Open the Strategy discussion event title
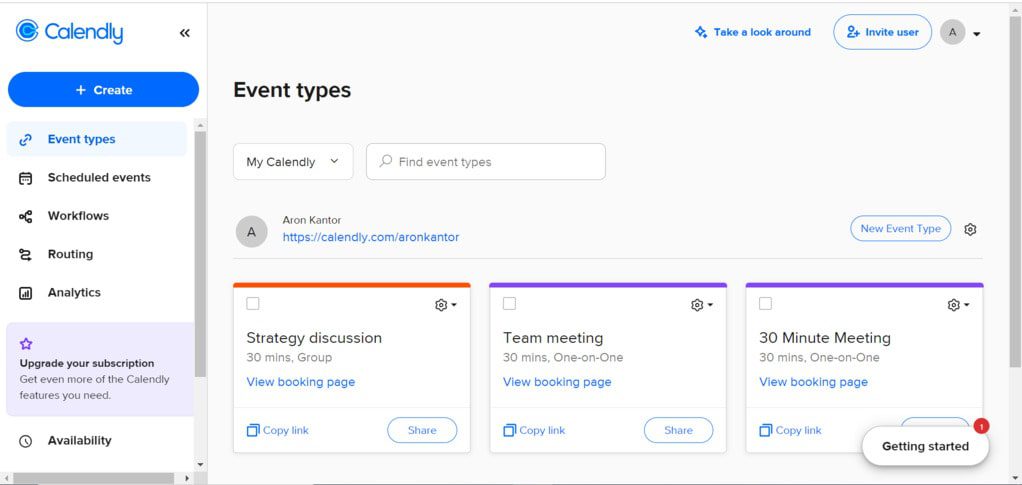 click(x=314, y=338)
